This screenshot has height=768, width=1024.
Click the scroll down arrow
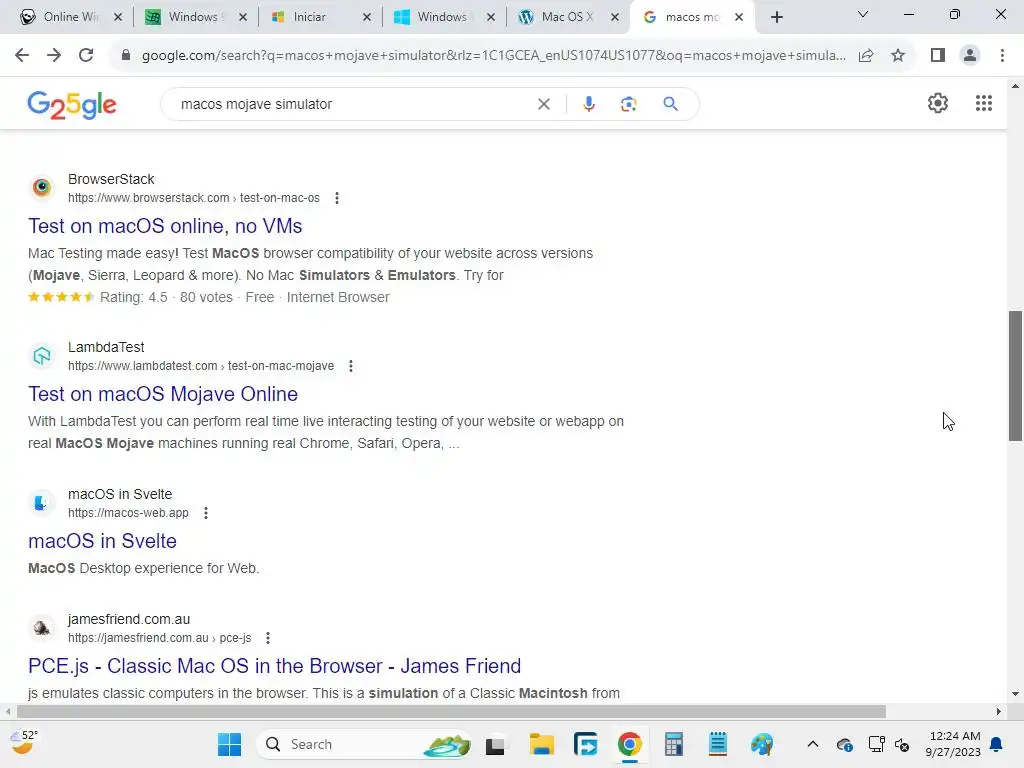(x=1015, y=694)
